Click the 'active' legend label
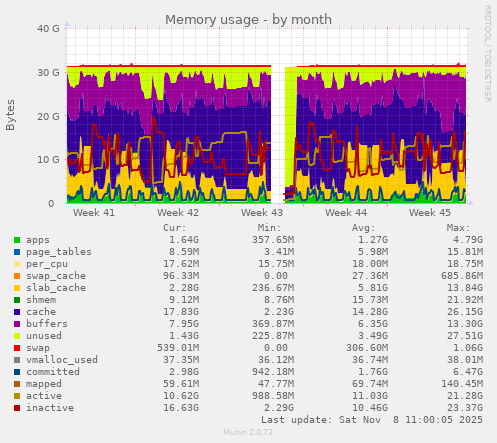This screenshot has width=497, height=443. [44, 396]
